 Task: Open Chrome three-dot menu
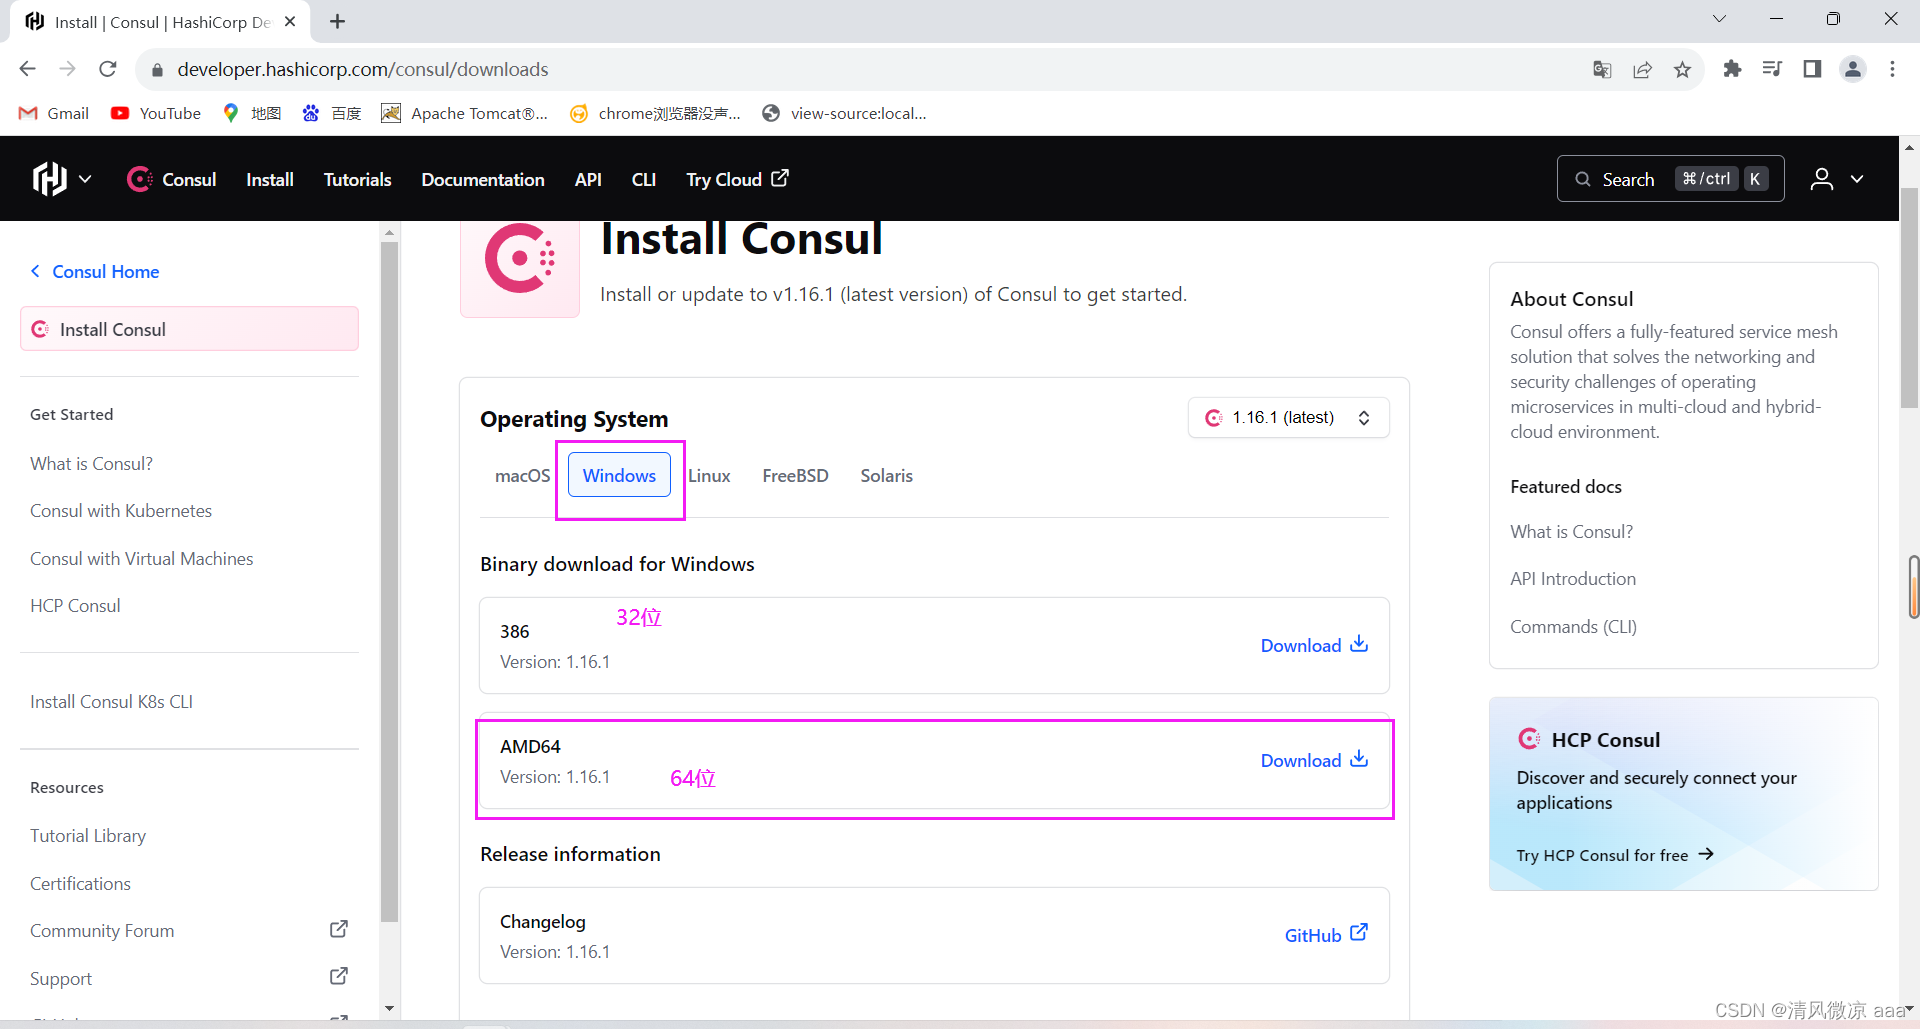(1892, 69)
